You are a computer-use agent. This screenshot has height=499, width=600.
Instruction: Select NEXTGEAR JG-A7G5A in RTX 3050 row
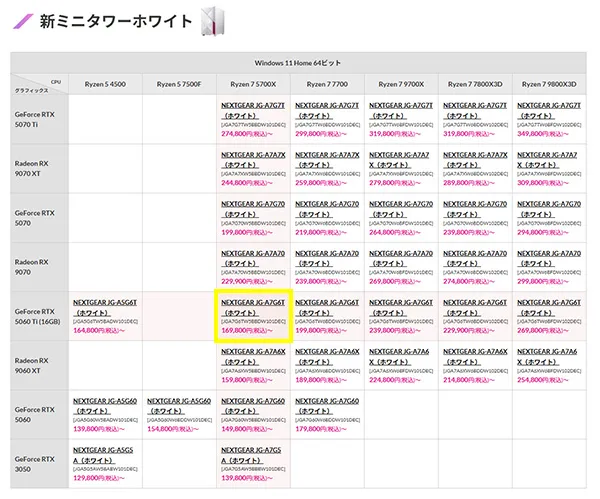click(252, 454)
